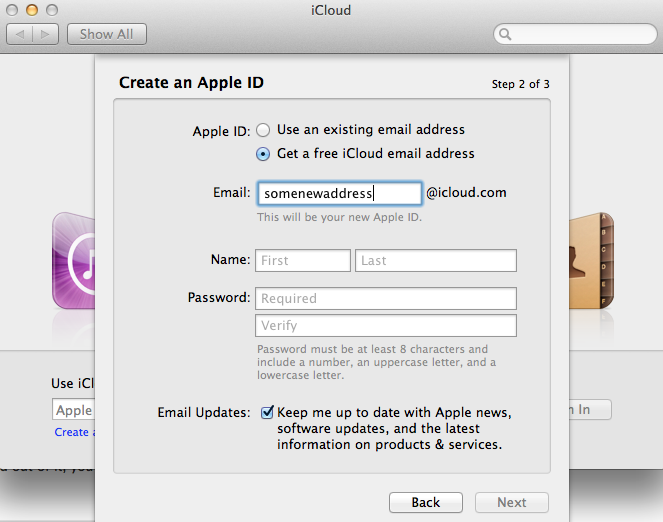Click the toolbar search field
The width and height of the screenshot is (663, 522).
coord(575,34)
